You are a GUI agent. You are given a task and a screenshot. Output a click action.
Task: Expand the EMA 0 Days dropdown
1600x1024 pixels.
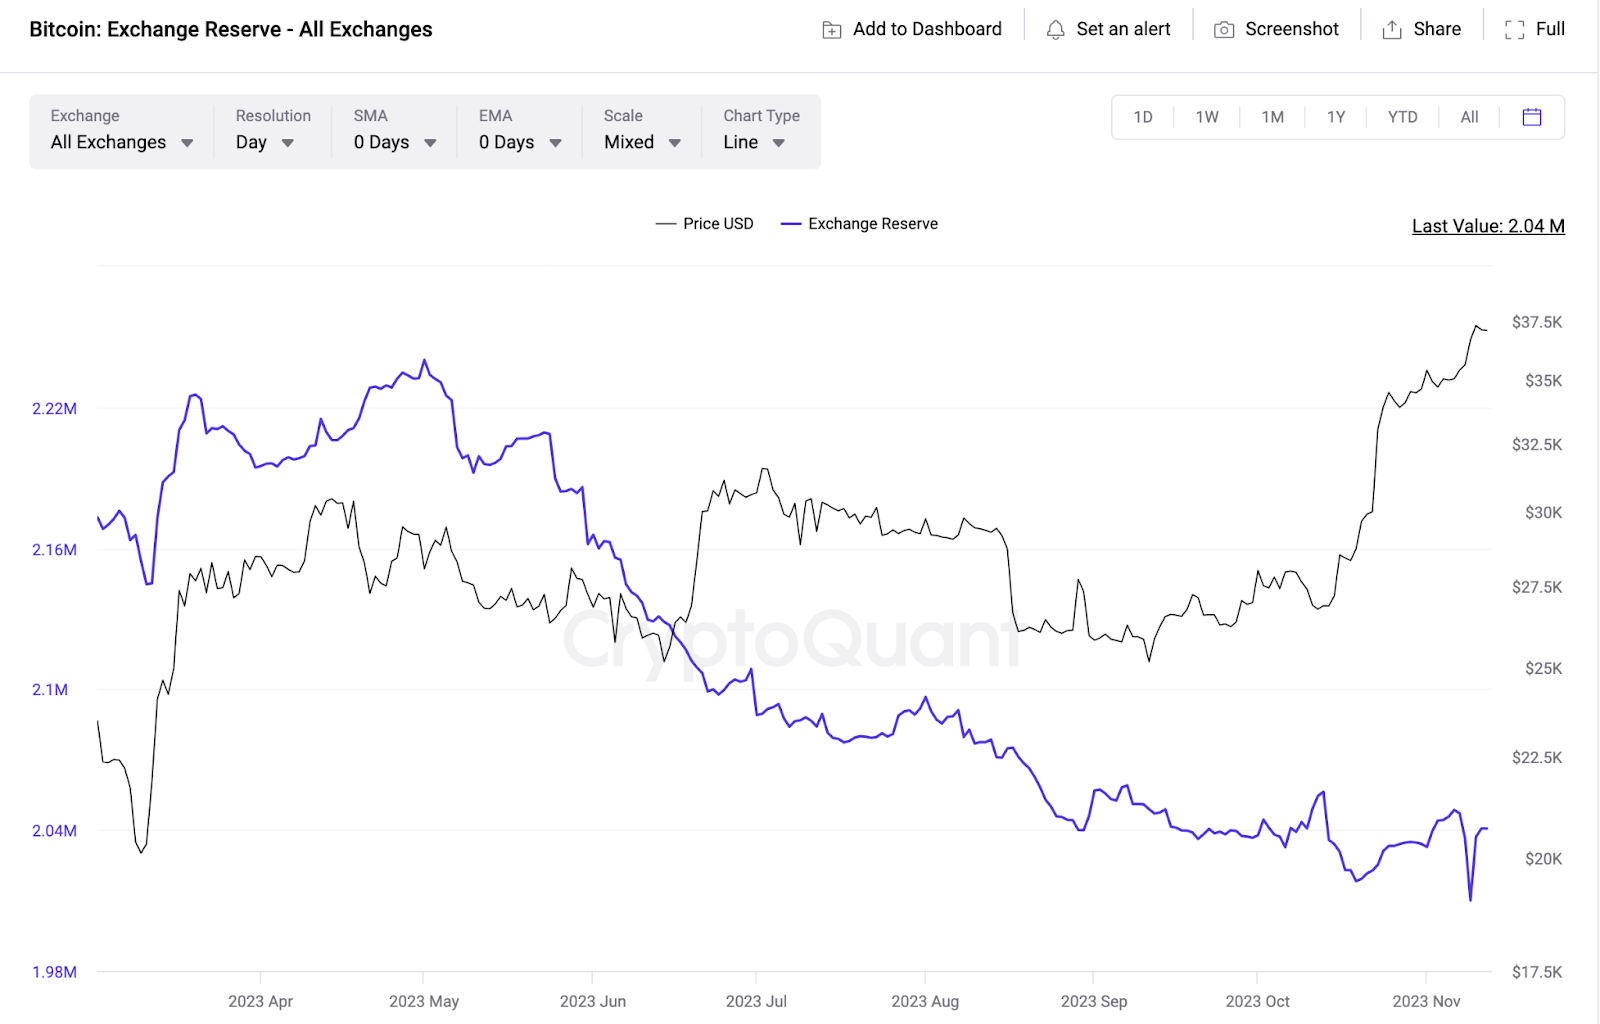click(x=520, y=142)
